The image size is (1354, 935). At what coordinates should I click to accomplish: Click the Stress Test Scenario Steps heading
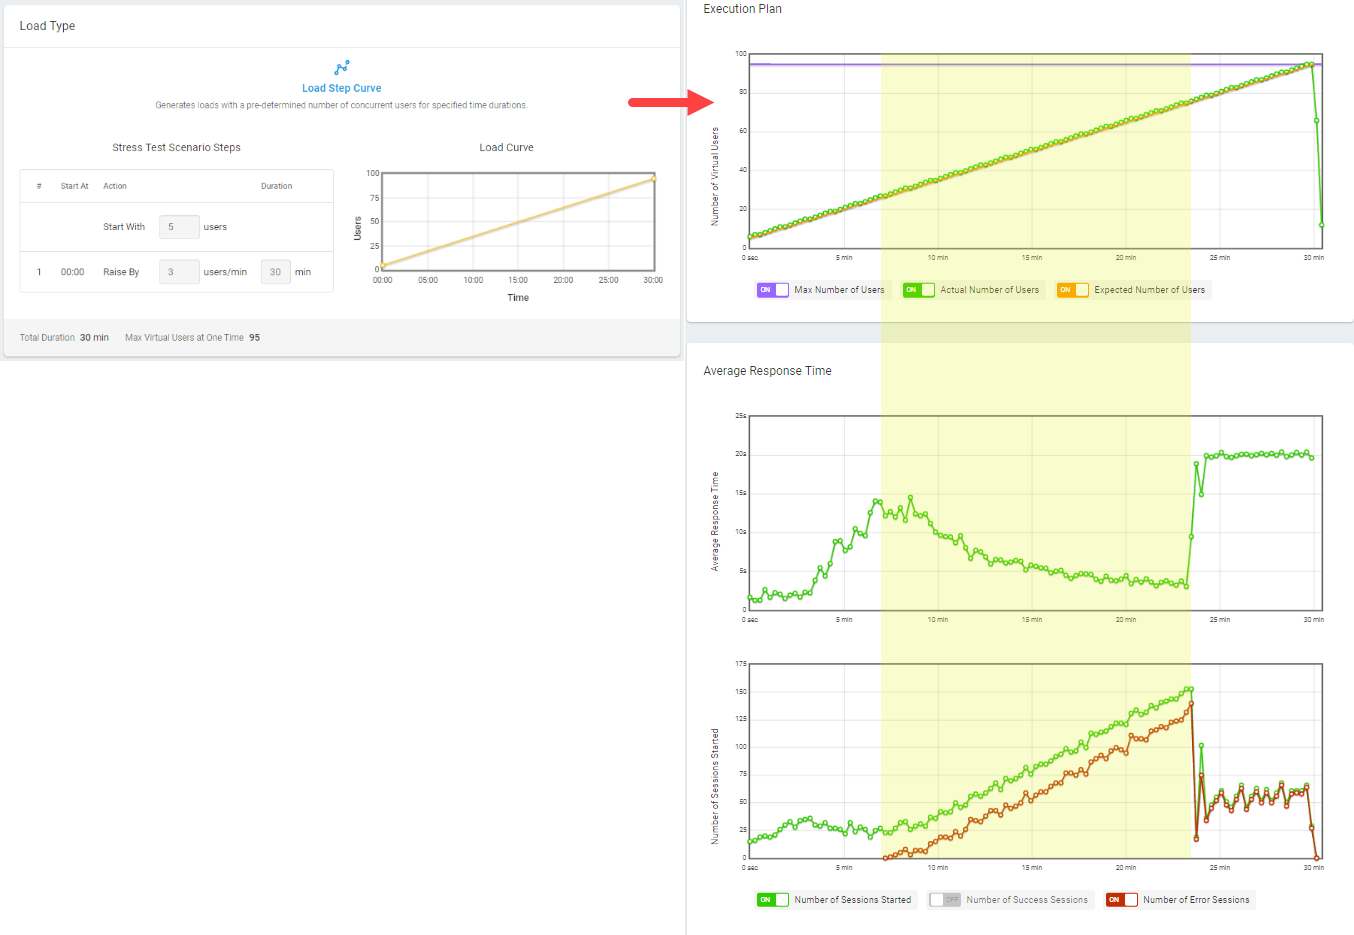click(x=176, y=147)
